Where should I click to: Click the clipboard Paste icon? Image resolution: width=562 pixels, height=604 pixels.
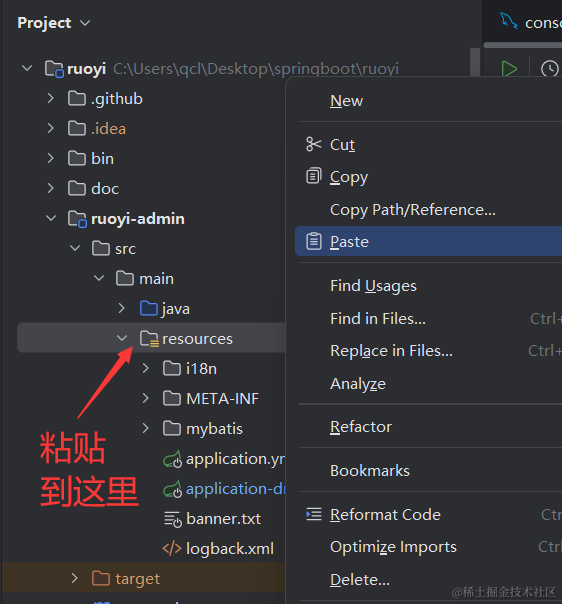pos(314,241)
